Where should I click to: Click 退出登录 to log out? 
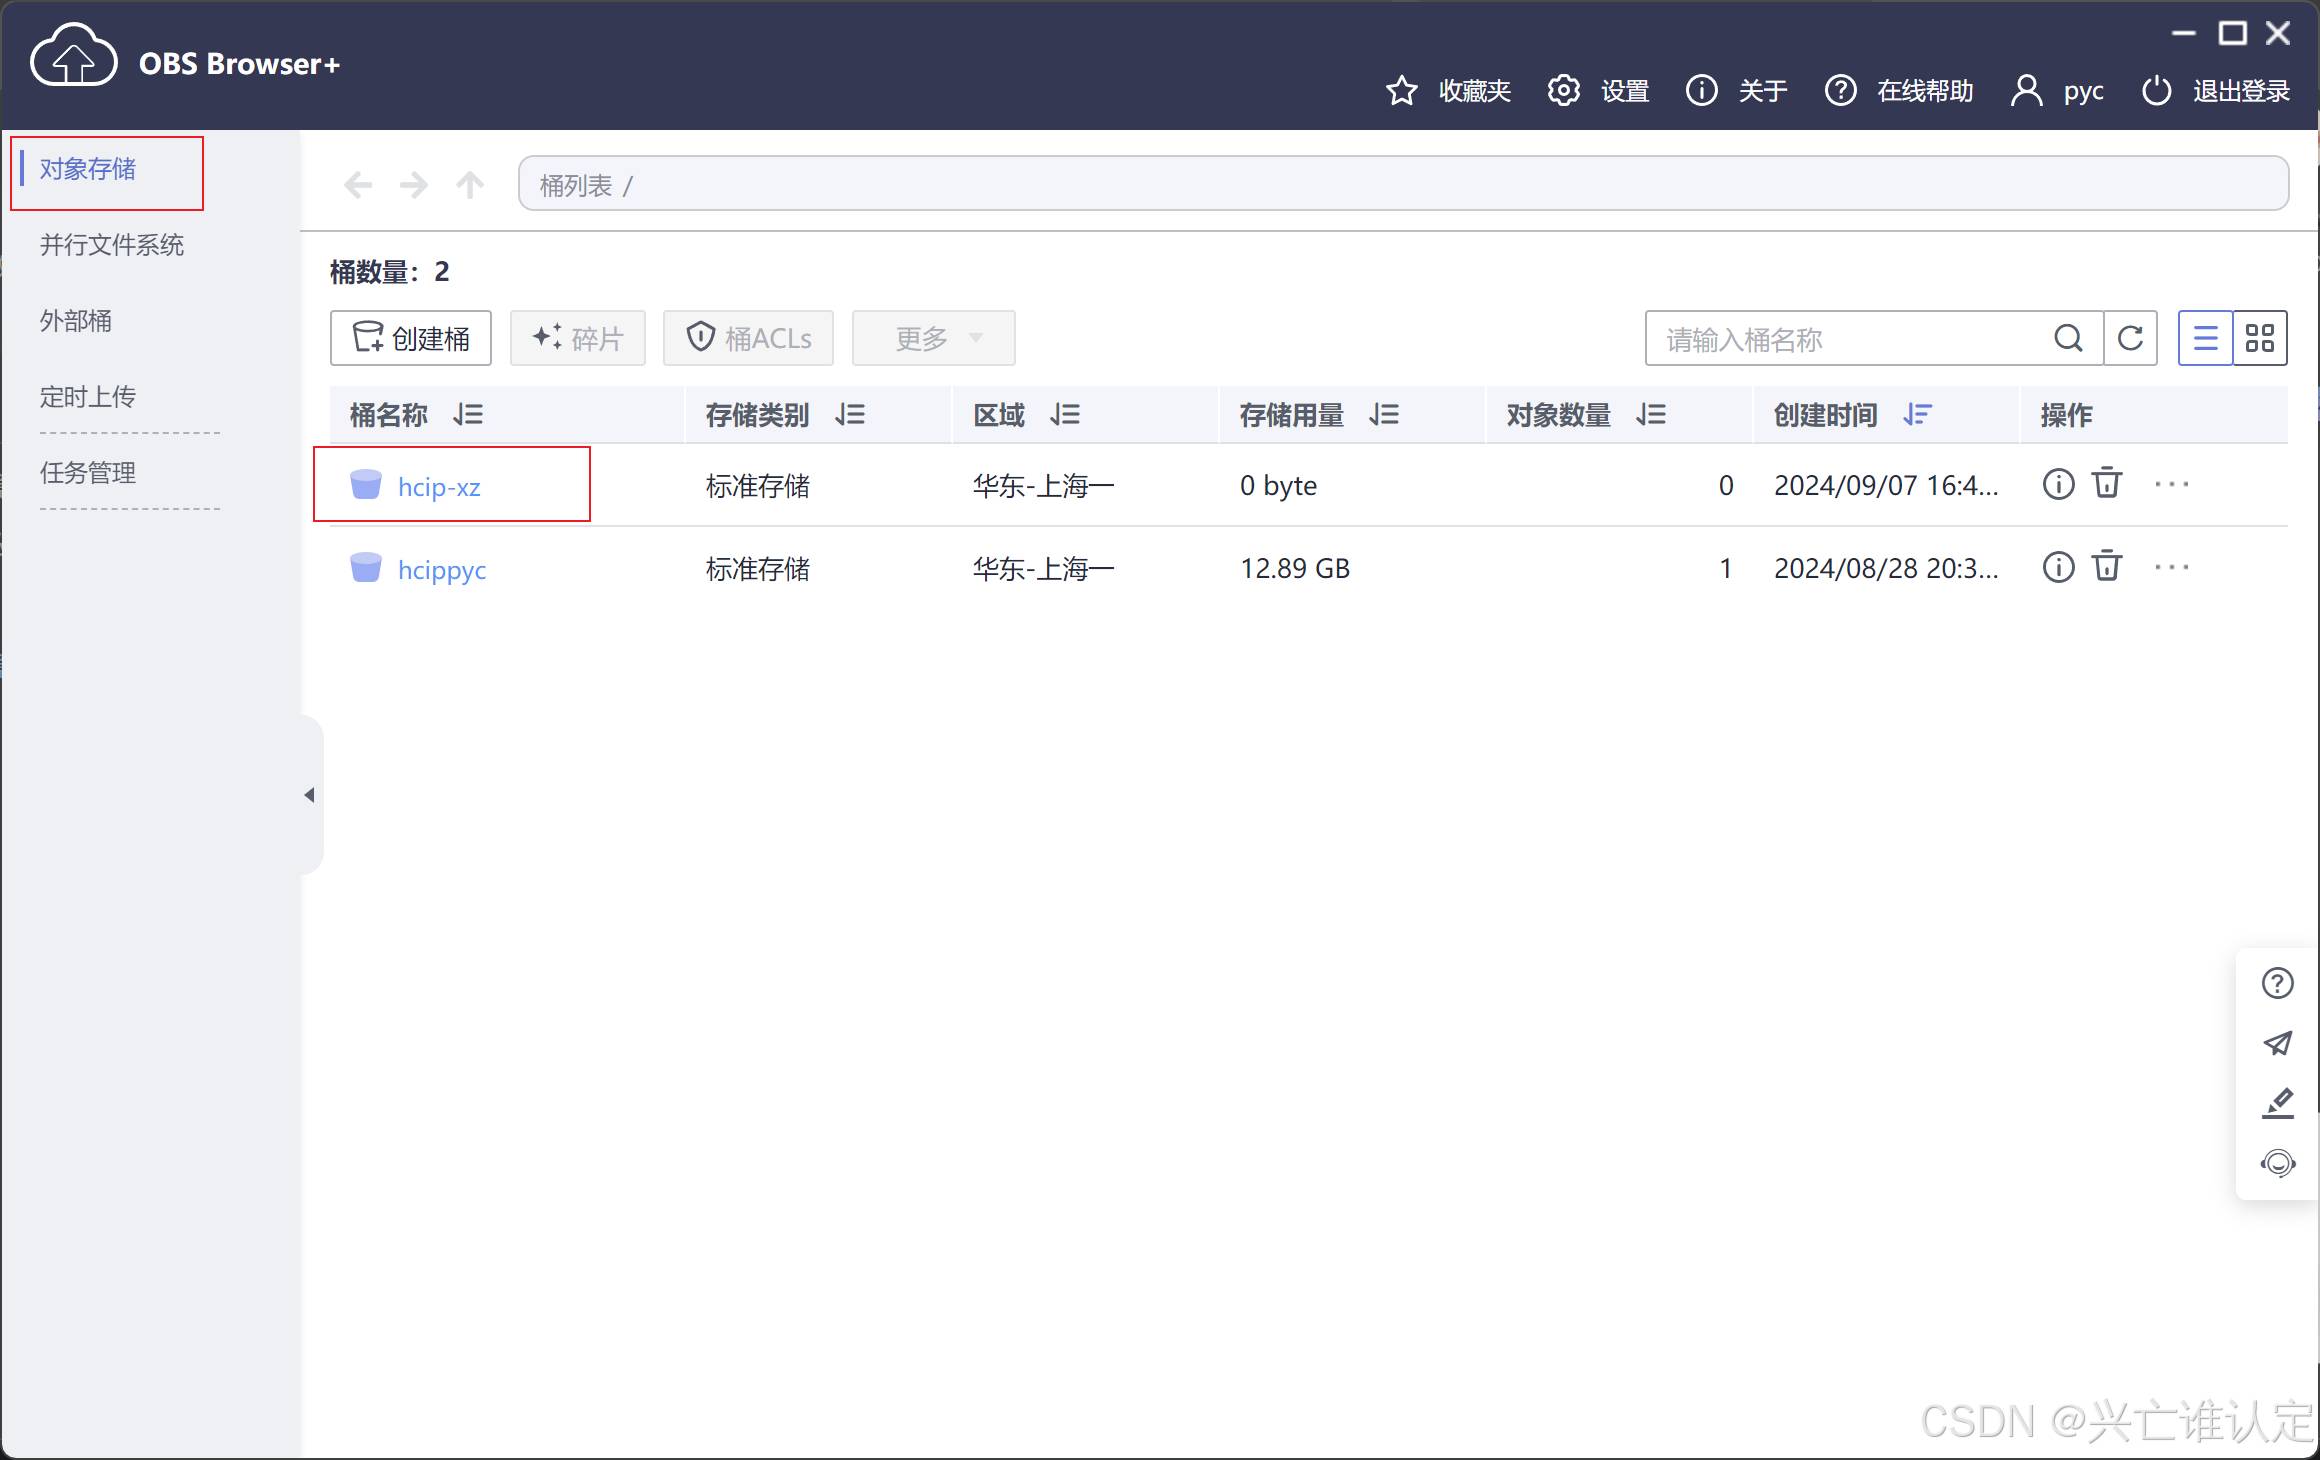pyautogui.click(x=2215, y=91)
